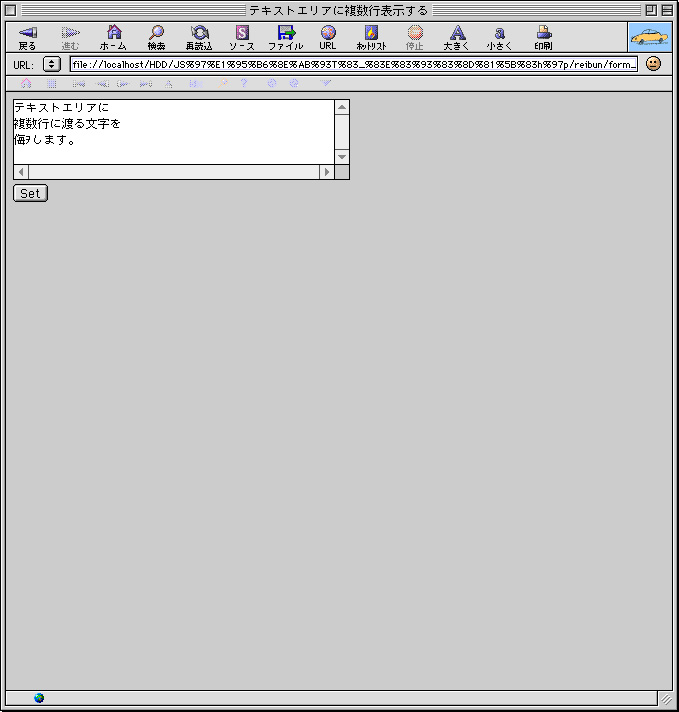Click the smiley face HTML status icon
The image size is (679, 712).
click(653, 64)
